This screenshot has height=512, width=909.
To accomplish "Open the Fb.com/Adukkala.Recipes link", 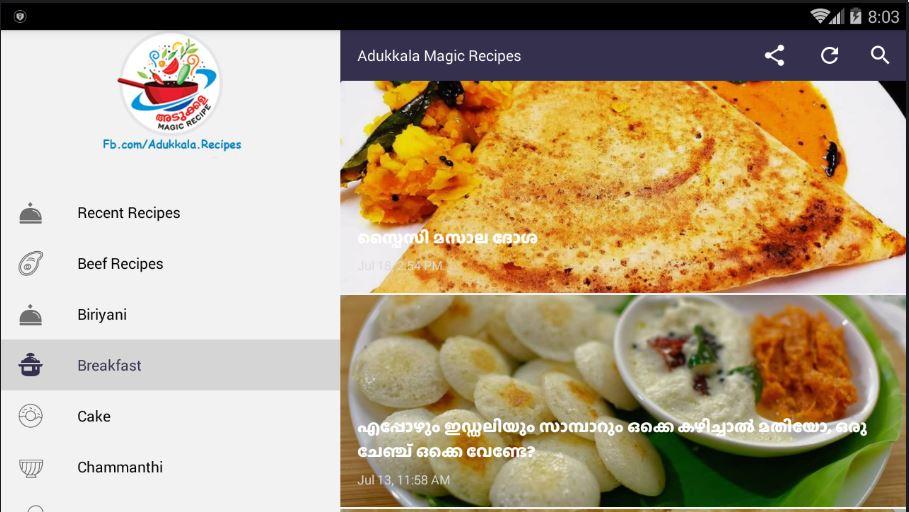I will click(172, 144).
